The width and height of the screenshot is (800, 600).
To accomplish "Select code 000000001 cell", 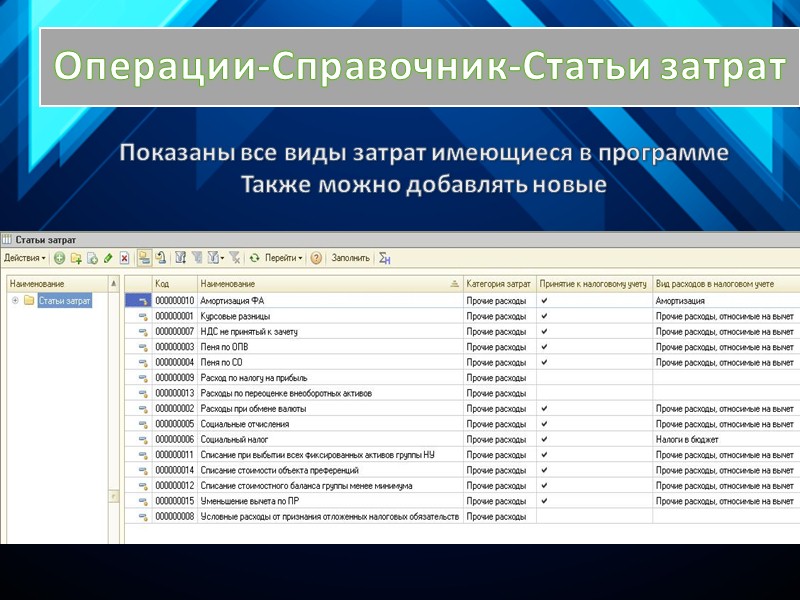I will point(175,316).
